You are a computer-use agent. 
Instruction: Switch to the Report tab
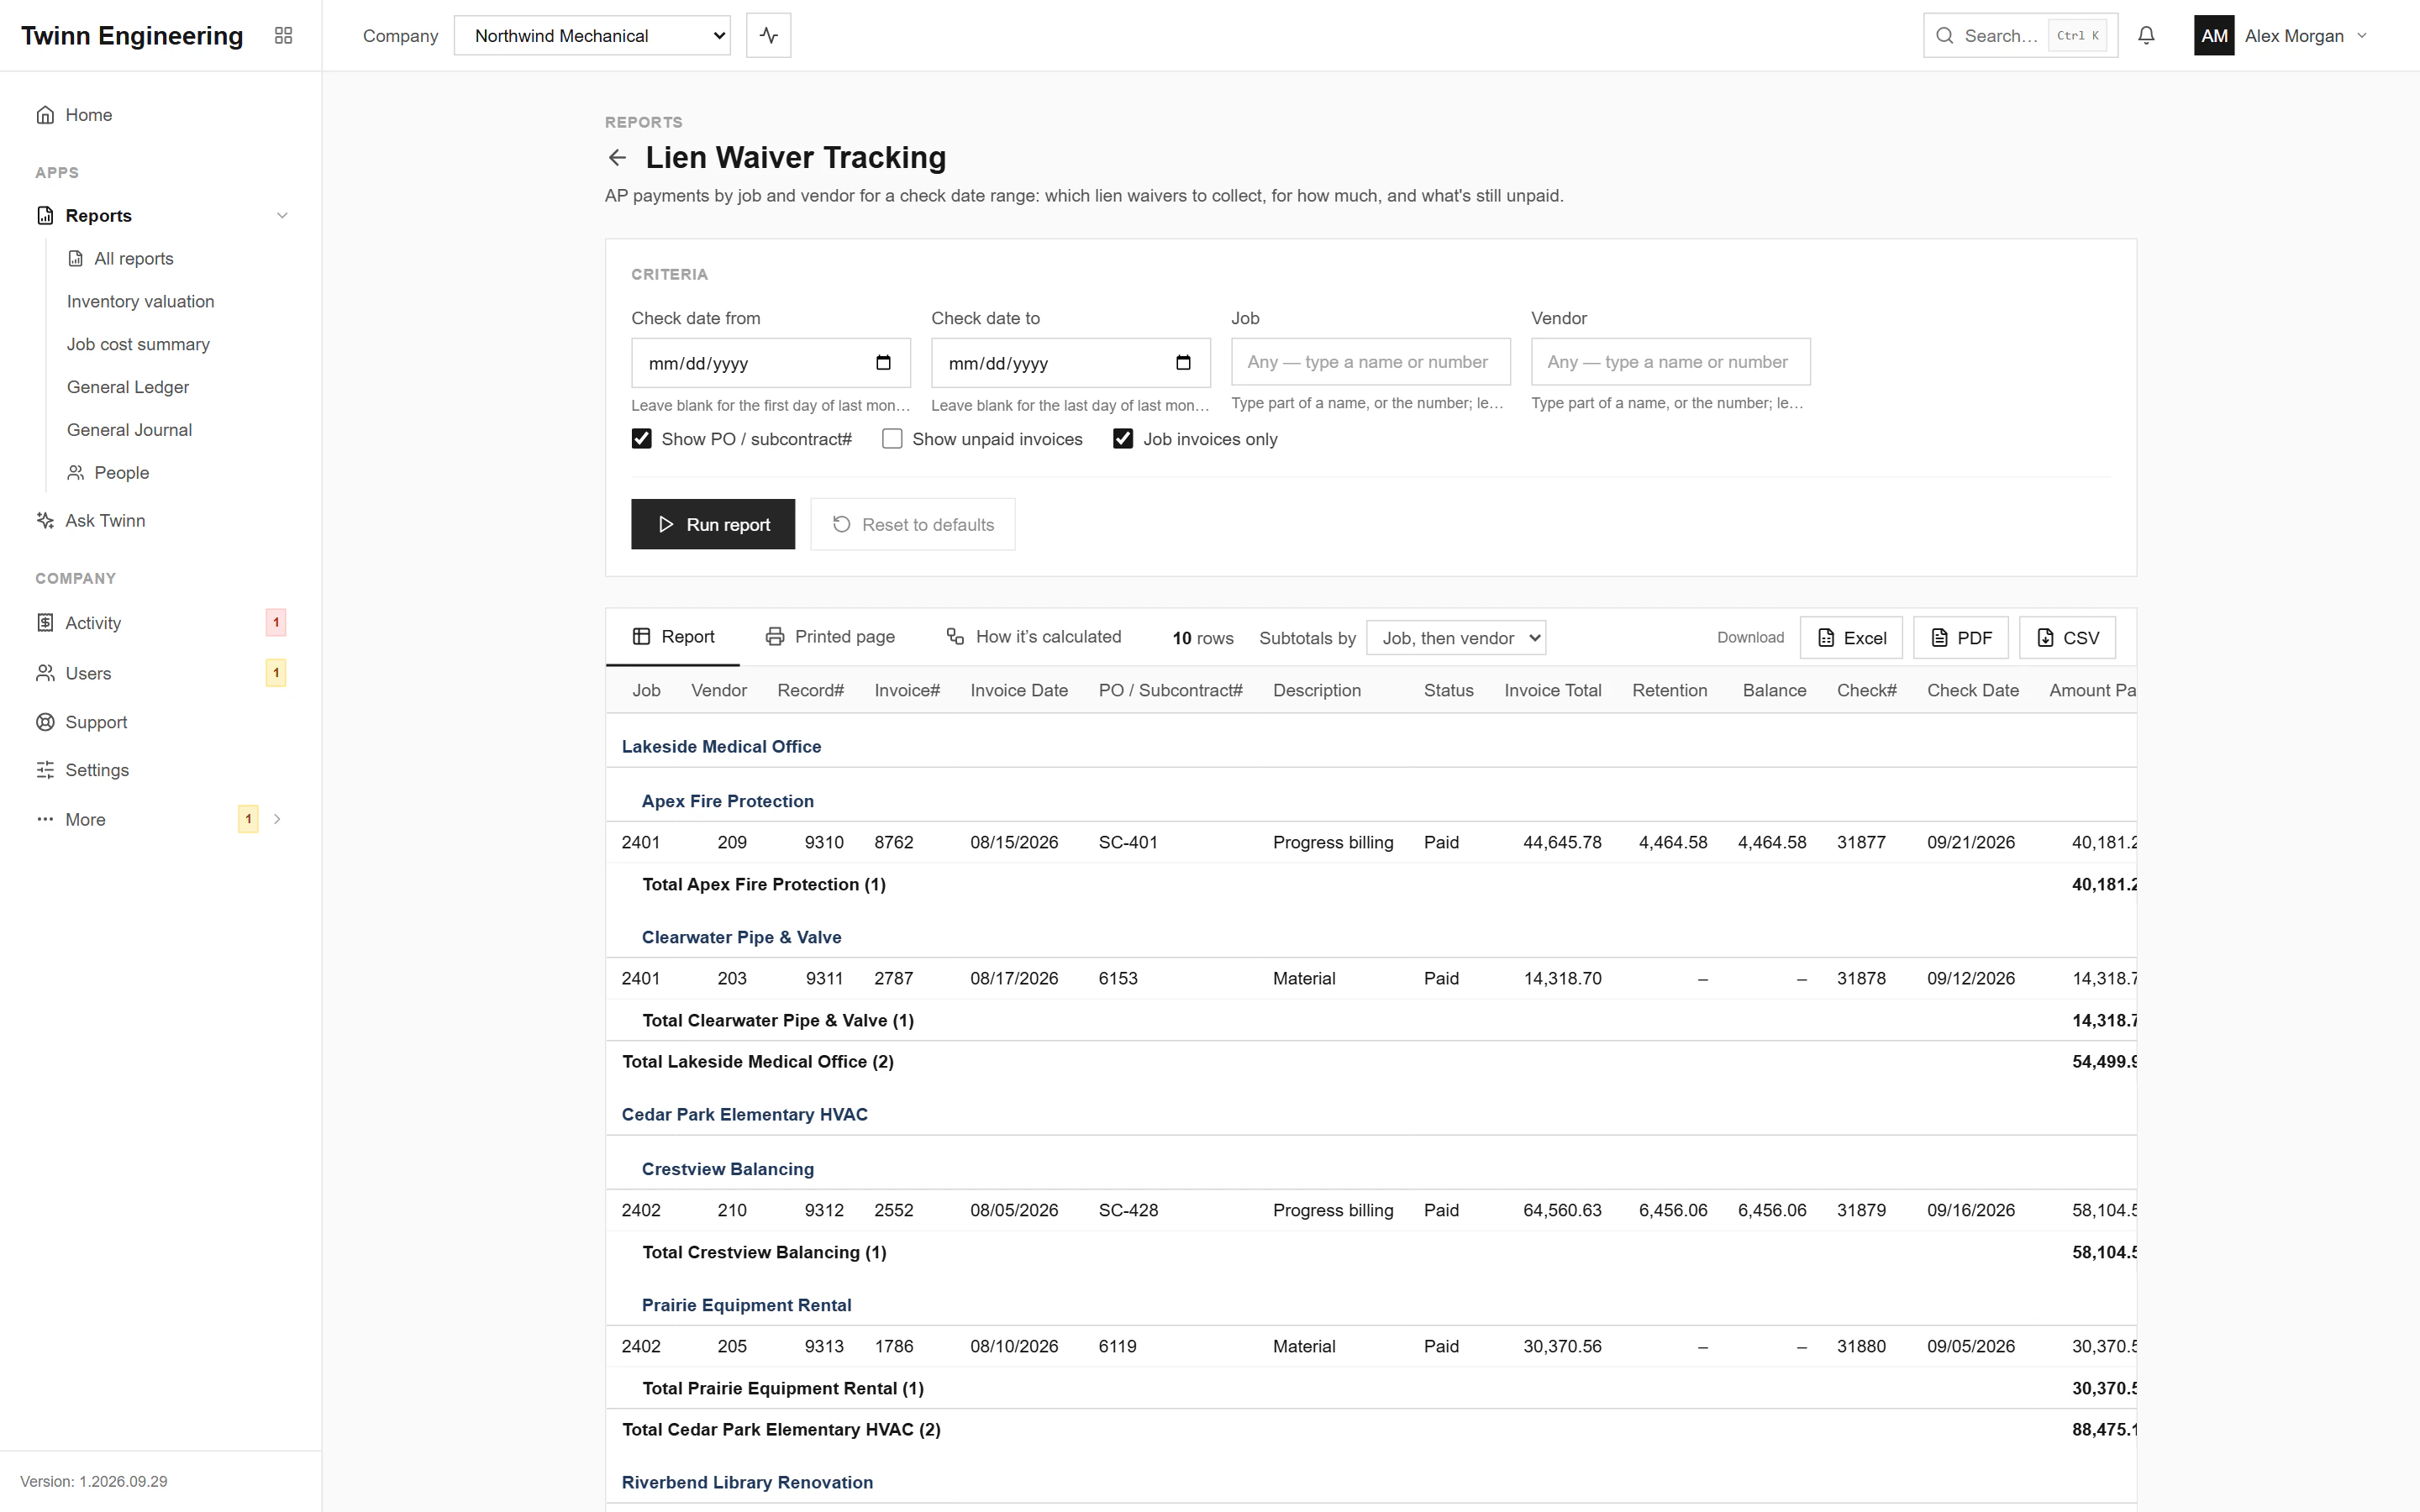point(673,637)
